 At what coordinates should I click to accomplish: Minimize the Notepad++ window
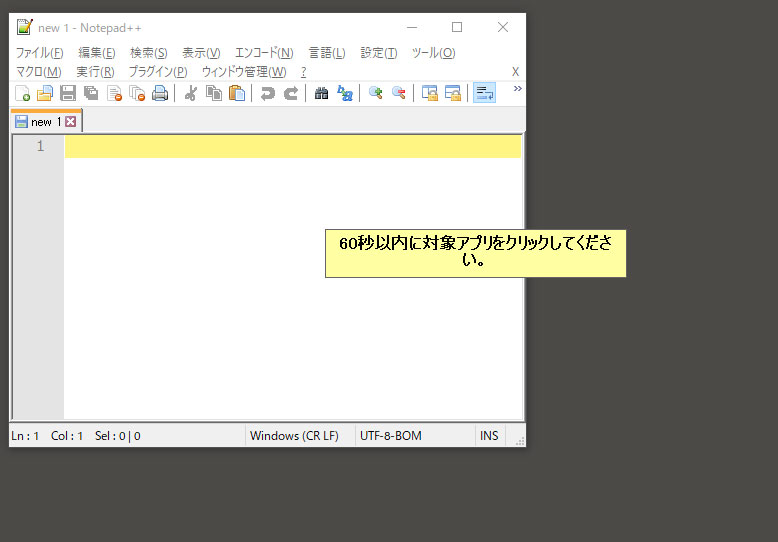412,27
